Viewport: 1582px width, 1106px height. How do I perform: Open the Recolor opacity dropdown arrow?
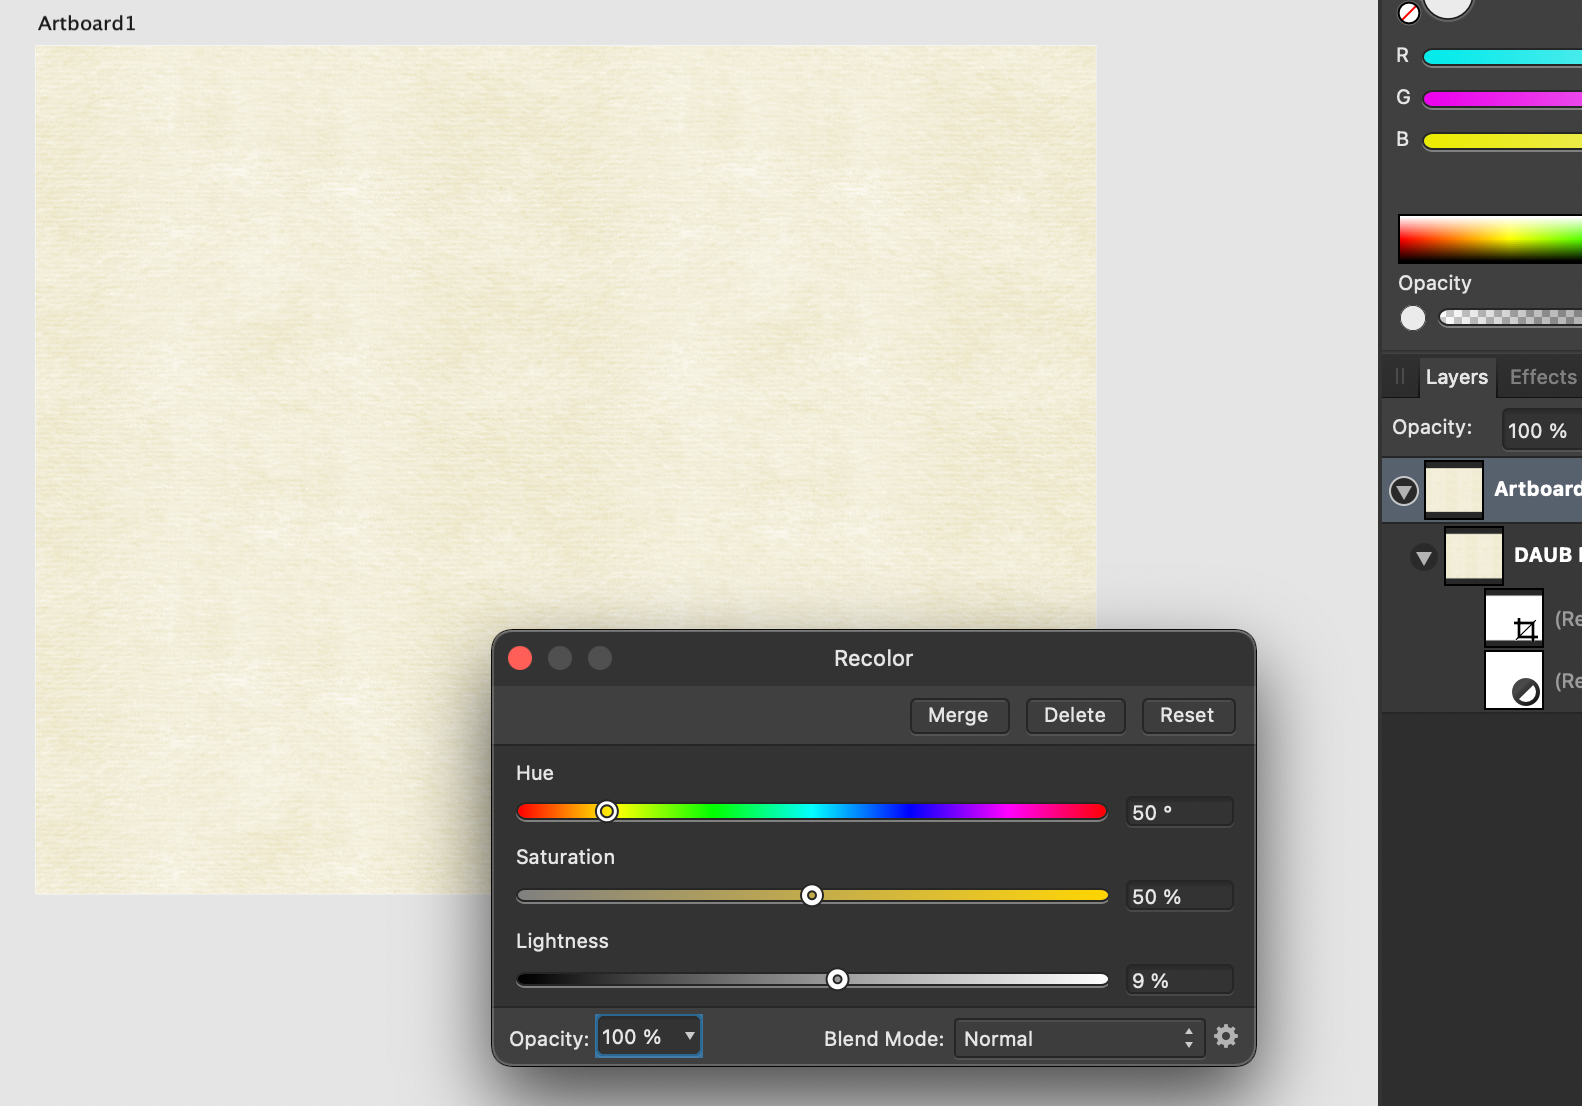689,1036
